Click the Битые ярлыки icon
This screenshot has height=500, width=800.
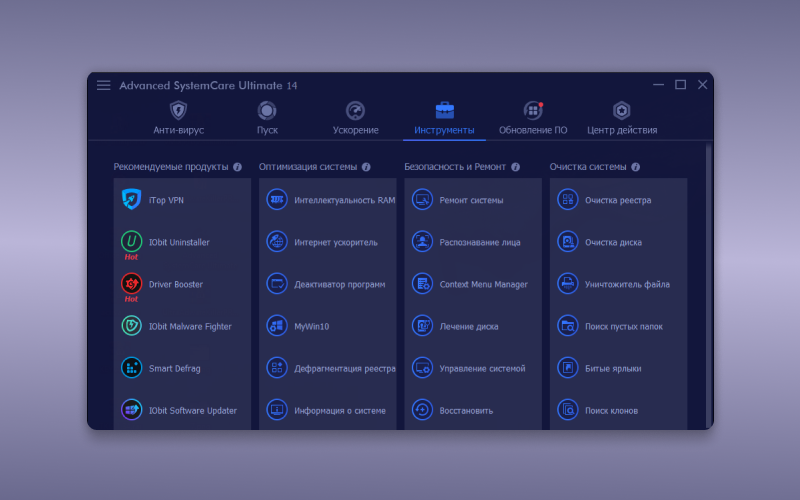pos(568,367)
